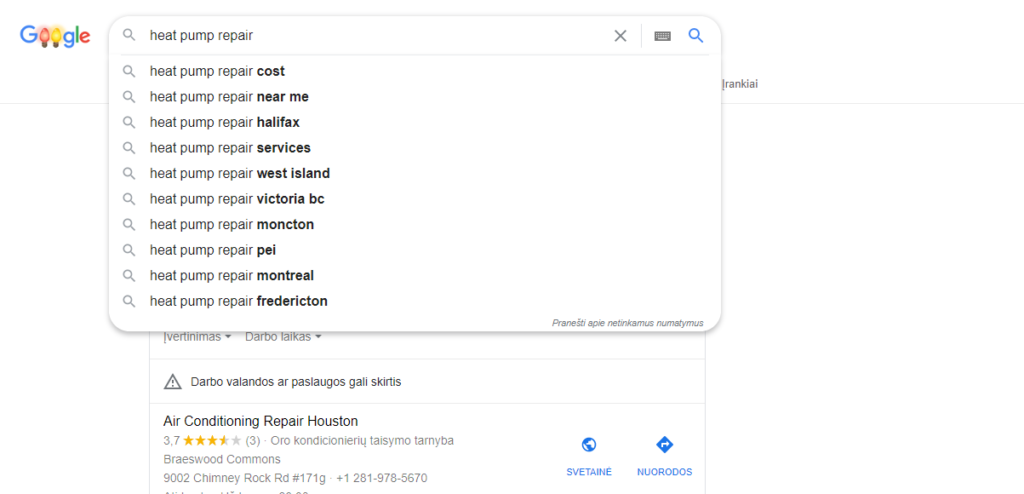The image size is (1024, 494).
Task: Click the magnifier icon left of search text
Action: 129,35
